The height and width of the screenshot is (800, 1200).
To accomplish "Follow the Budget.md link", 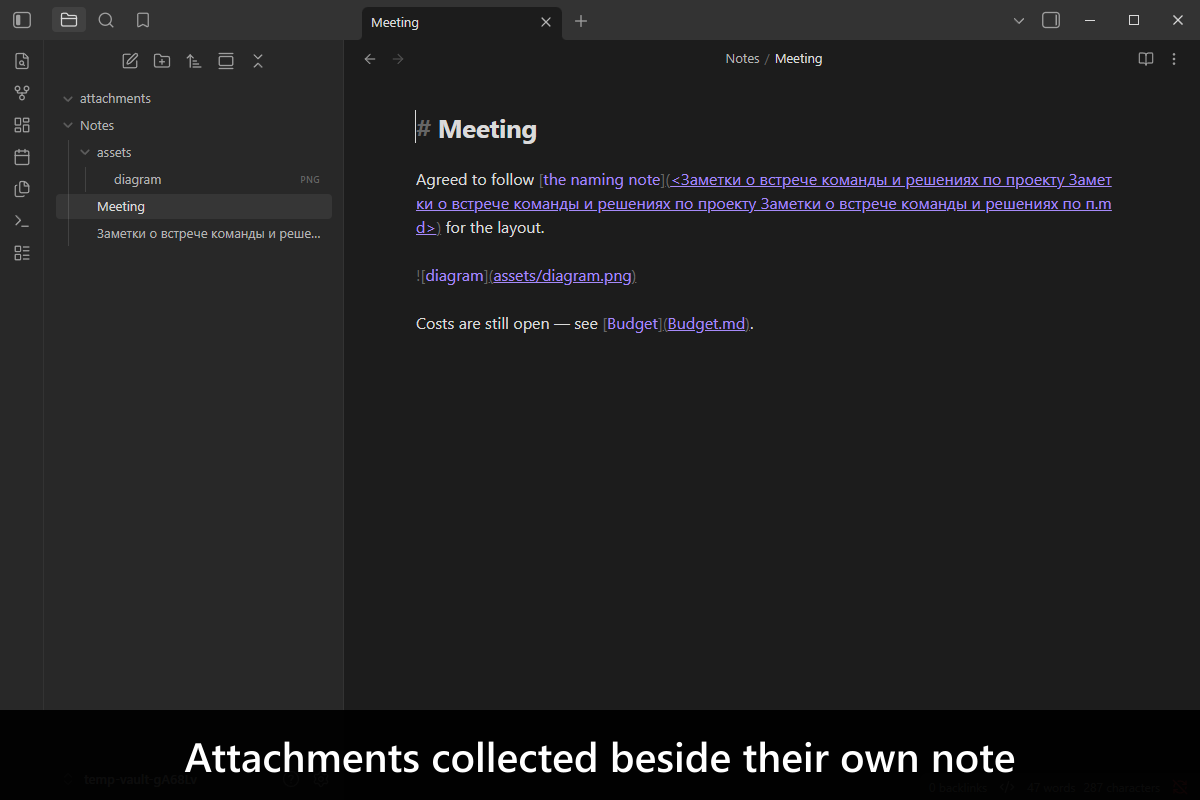I will (x=707, y=324).
